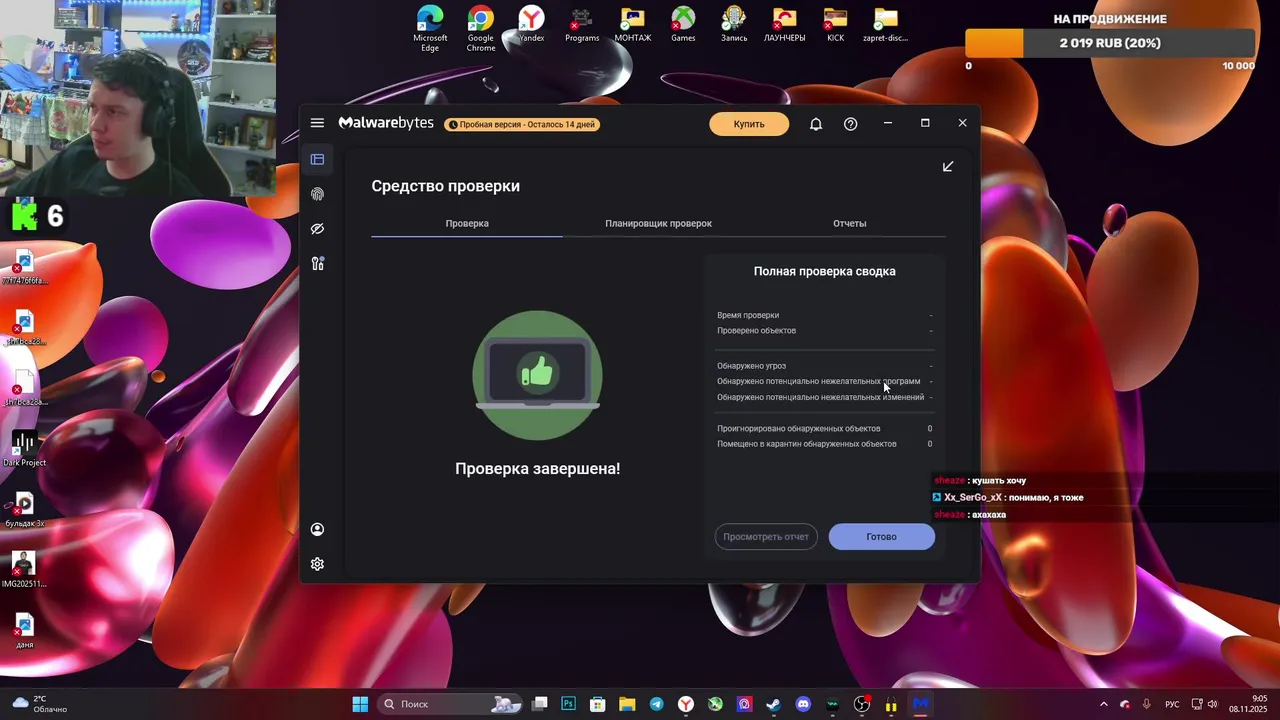
Task: Select the даня desktop file
Action: click(x=24, y=630)
